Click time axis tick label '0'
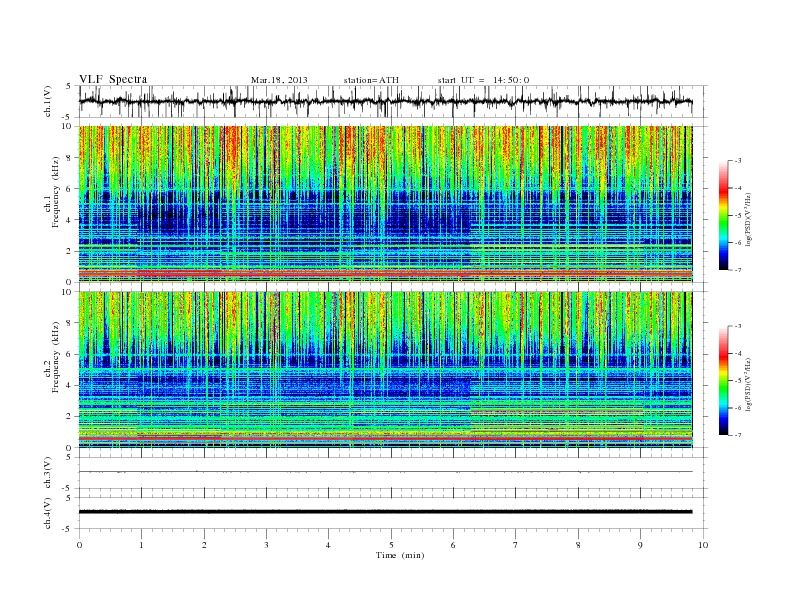 [x=79, y=545]
